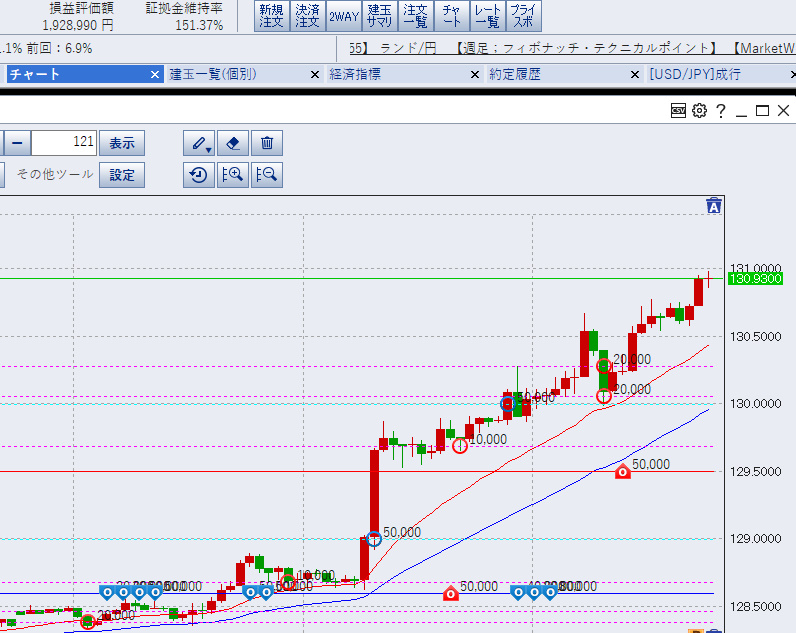Click the zoom out magnifier icon
This screenshot has width=796, height=633.
pyautogui.click(x=267, y=175)
